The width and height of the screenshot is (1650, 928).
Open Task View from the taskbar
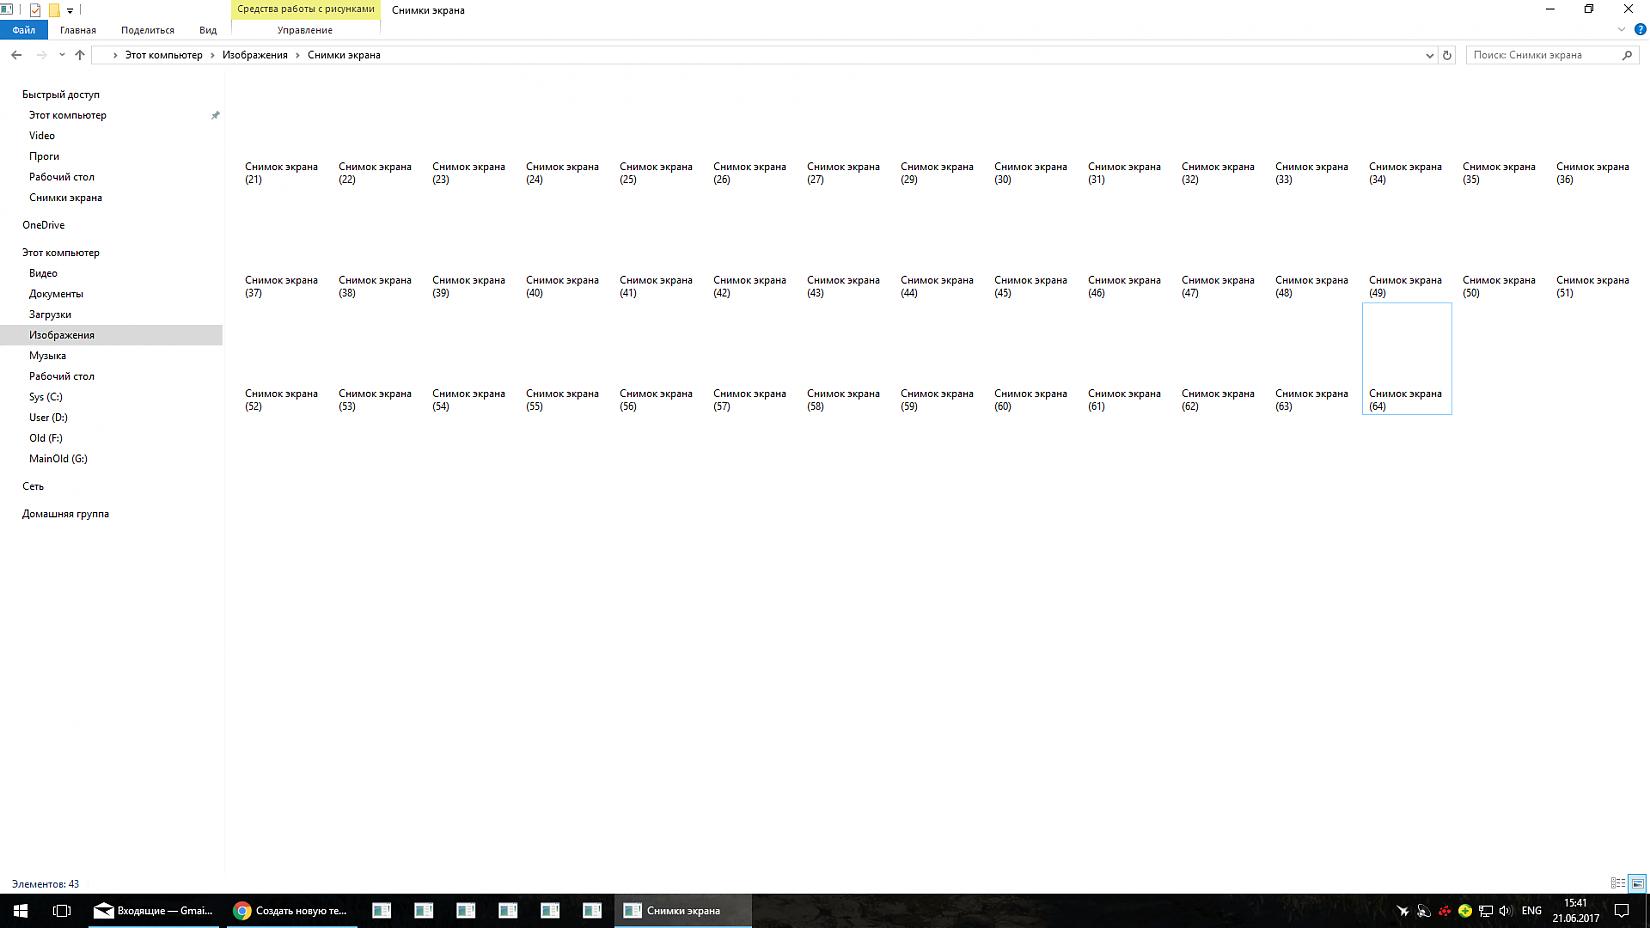62,911
